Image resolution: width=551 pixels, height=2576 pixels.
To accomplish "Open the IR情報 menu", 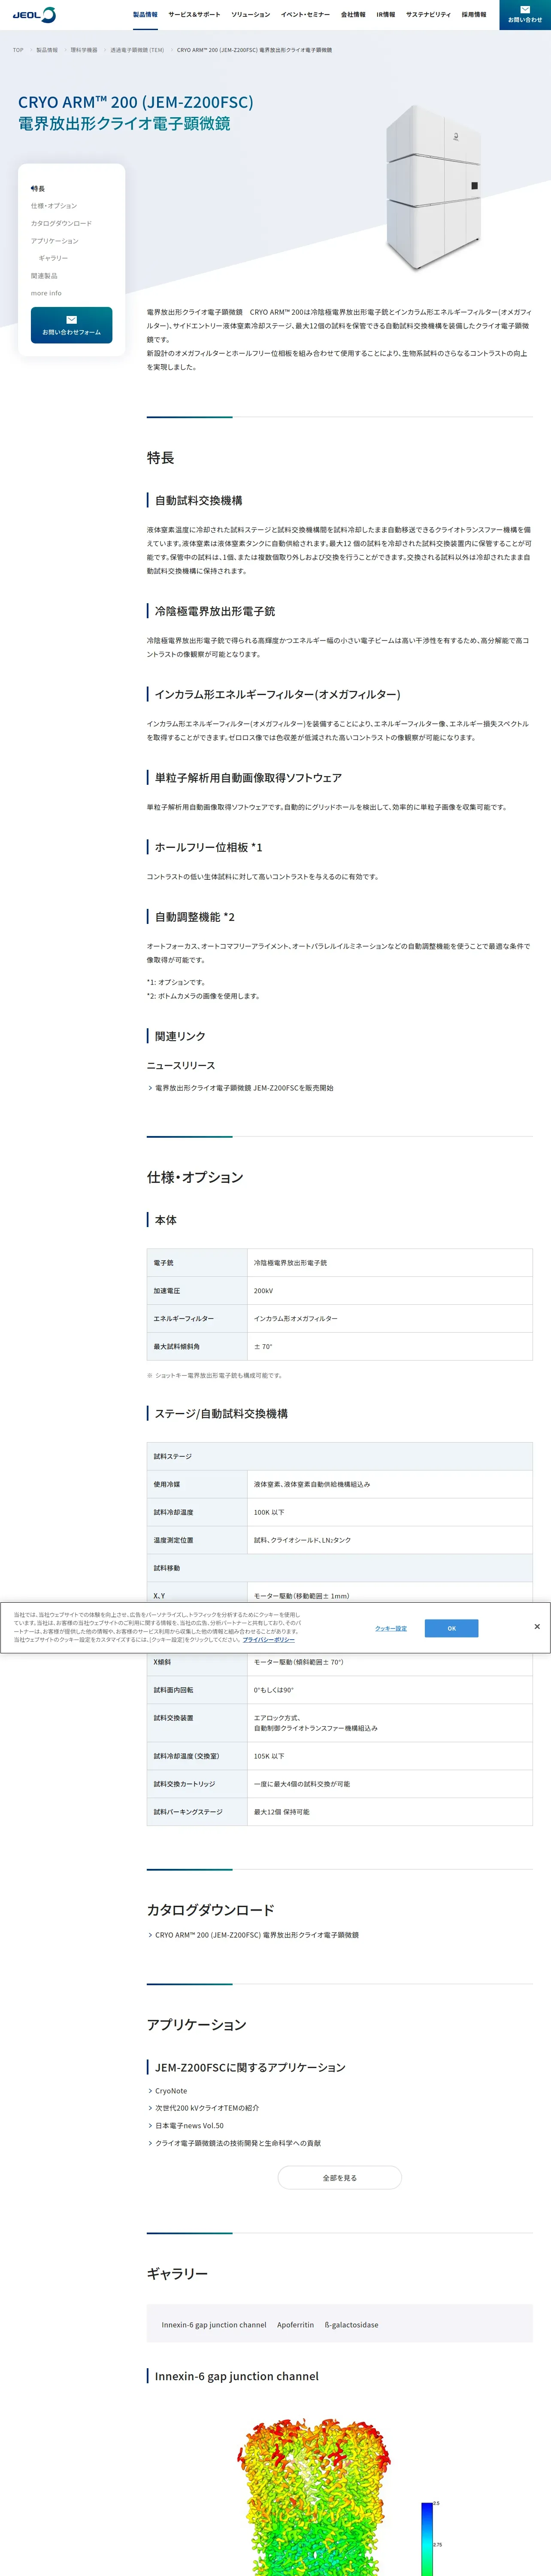I will (x=386, y=15).
